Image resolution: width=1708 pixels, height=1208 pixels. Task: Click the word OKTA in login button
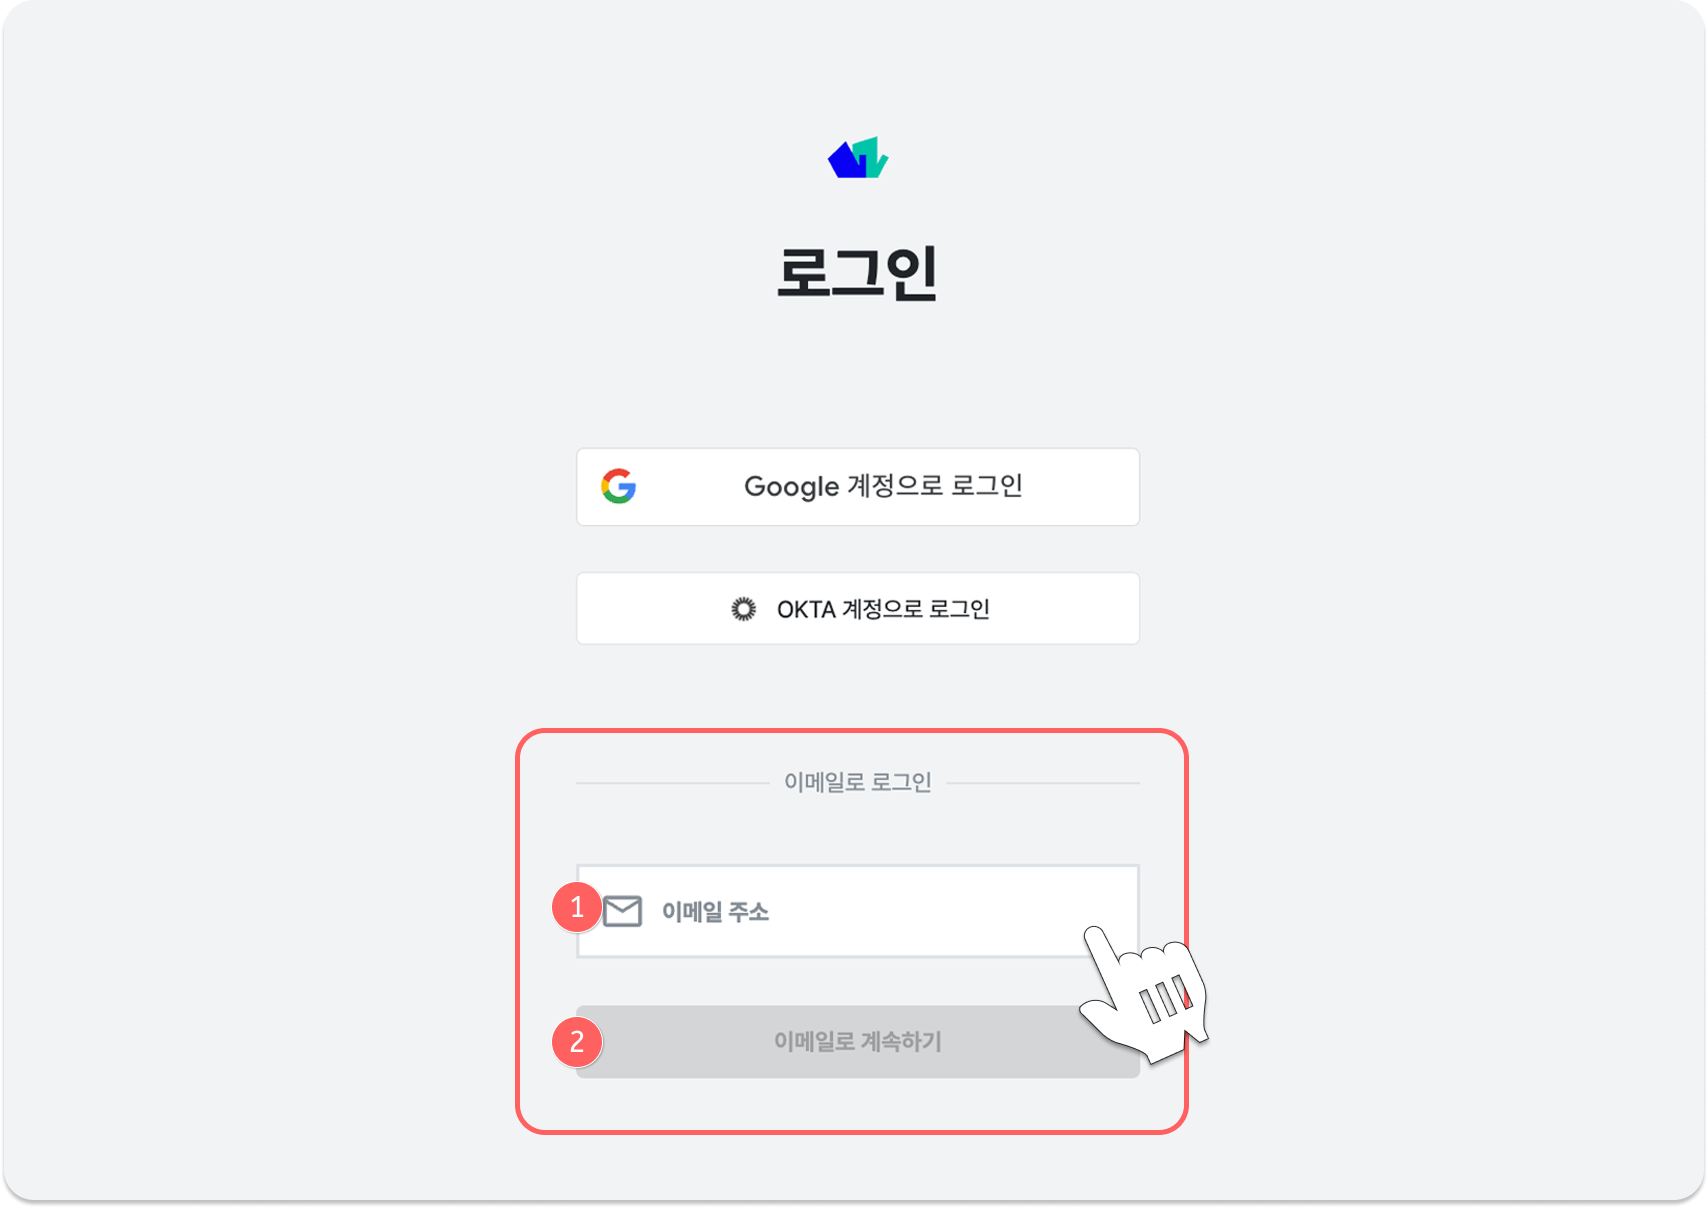coord(806,610)
